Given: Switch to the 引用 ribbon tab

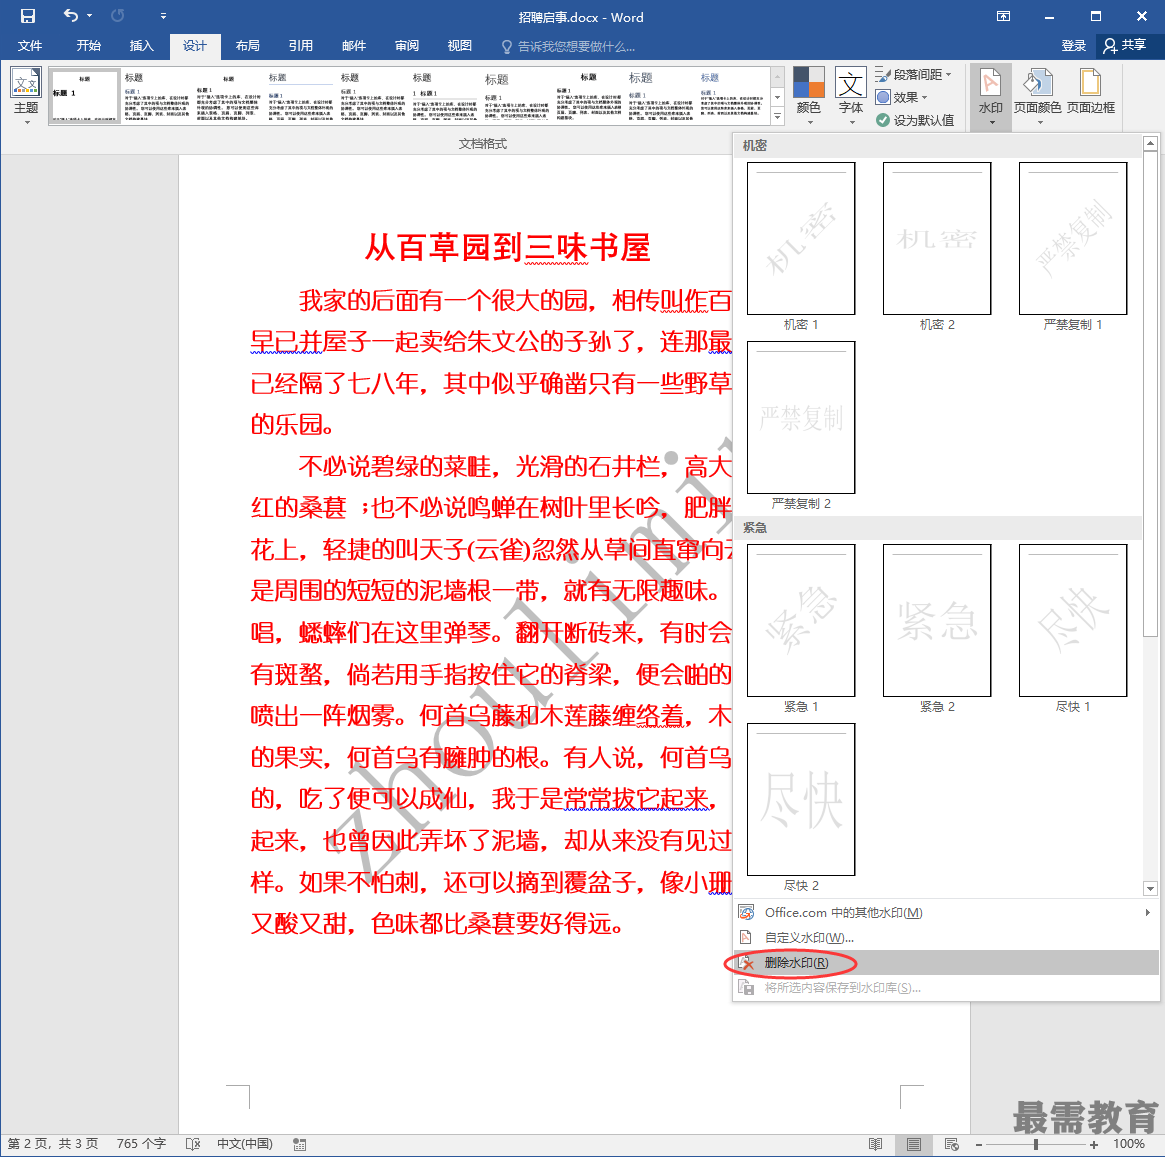Looking at the screenshot, I should pos(301,46).
